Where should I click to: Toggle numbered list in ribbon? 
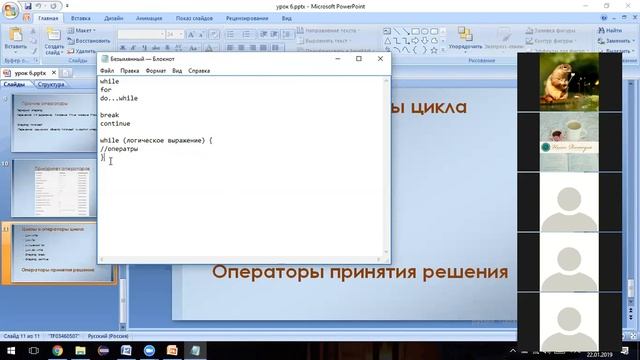247,34
